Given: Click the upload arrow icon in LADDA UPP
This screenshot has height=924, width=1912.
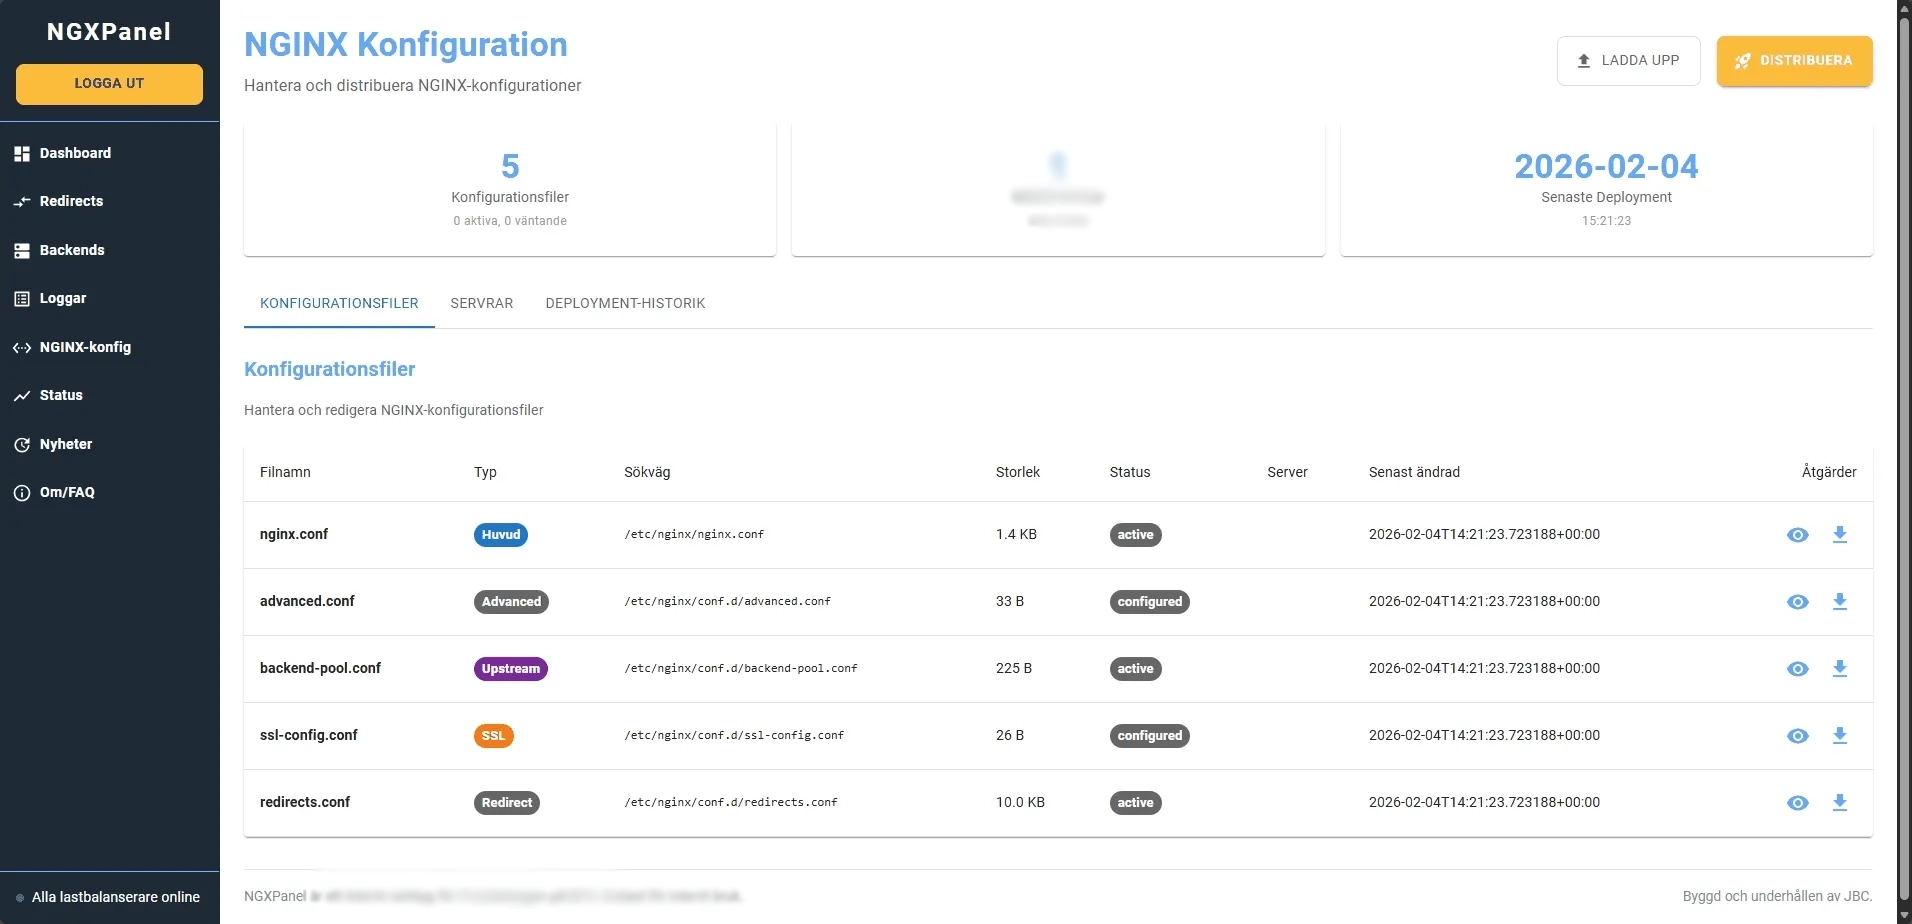Looking at the screenshot, I should point(1584,61).
